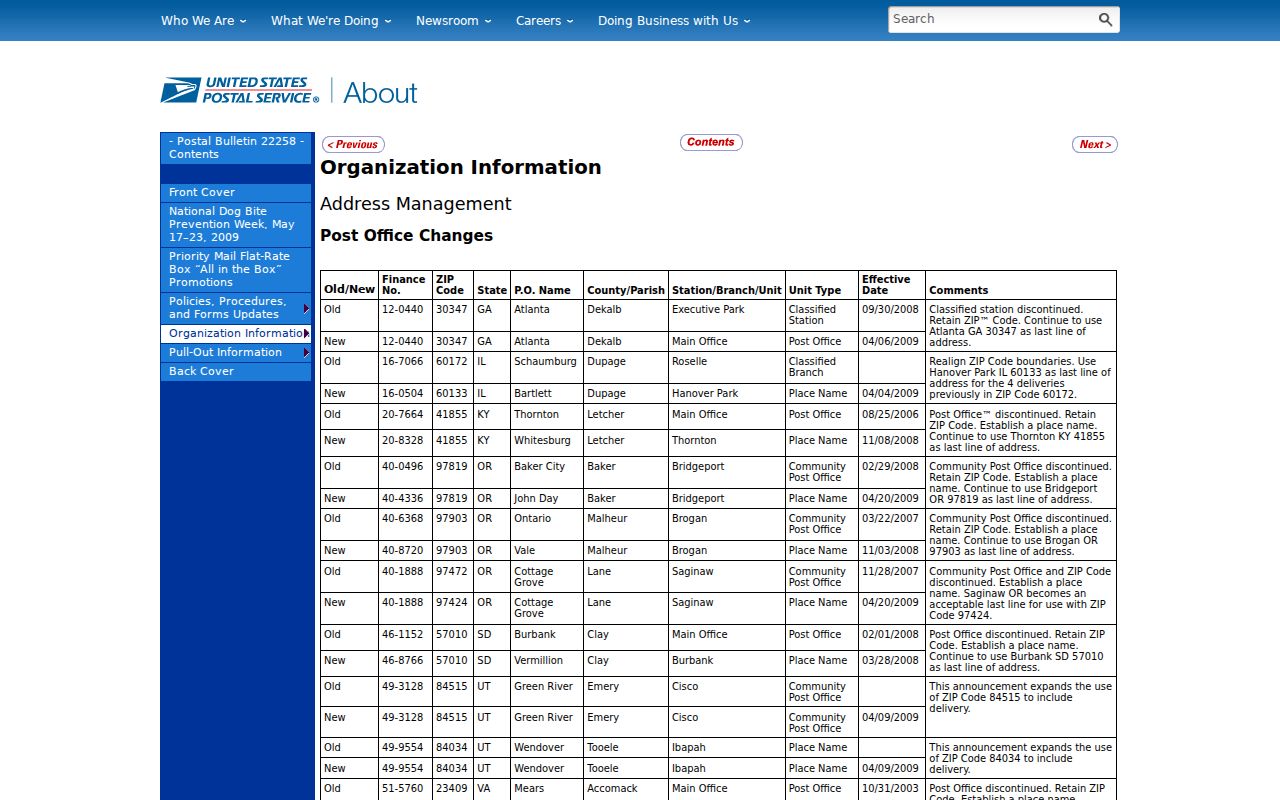Expand the What We're Doing menu
1280x800 pixels.
pos(331,20)
